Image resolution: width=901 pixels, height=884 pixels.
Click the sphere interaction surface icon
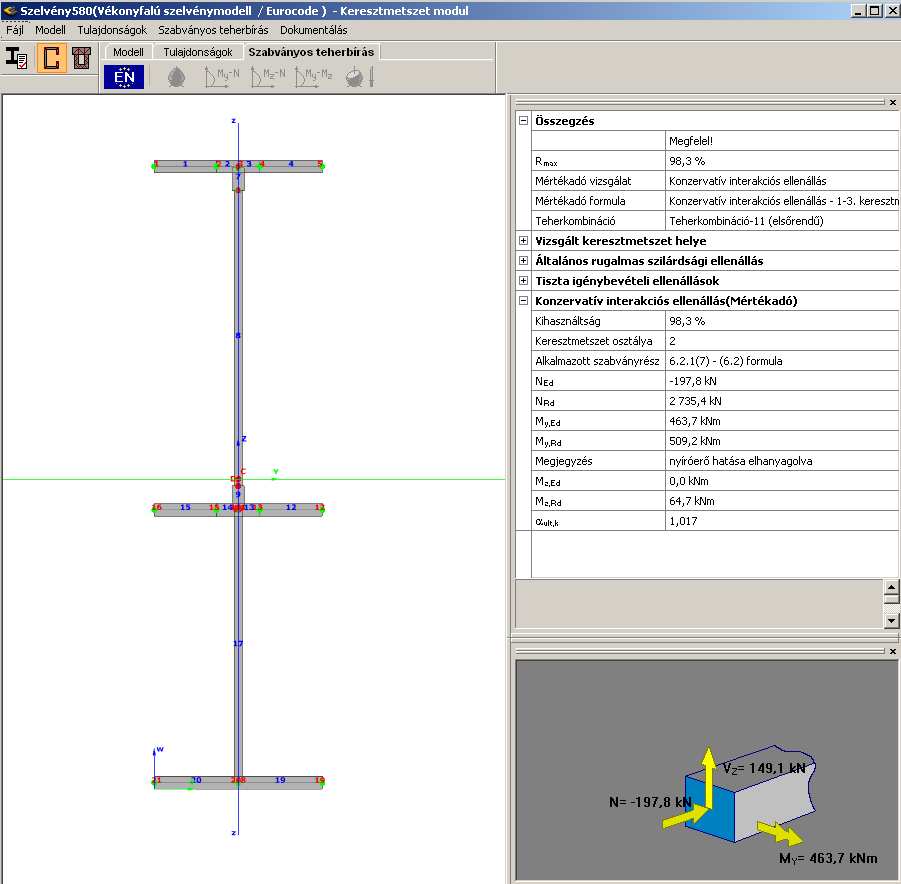click(360, 77)
